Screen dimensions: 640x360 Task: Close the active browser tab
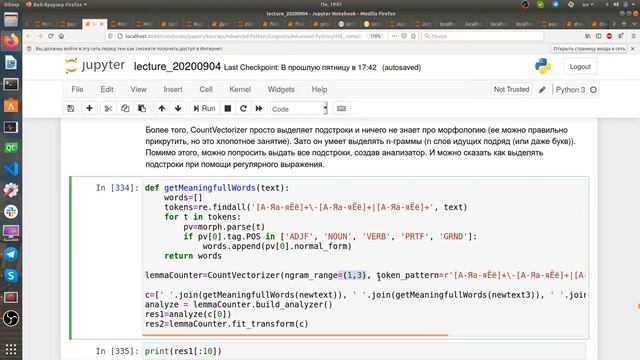(102, 24)
